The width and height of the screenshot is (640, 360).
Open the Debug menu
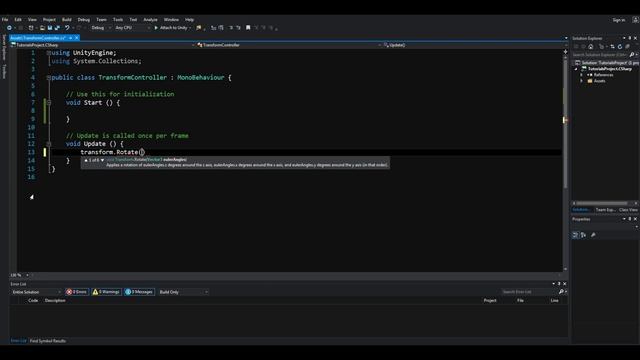coord(84,20)
